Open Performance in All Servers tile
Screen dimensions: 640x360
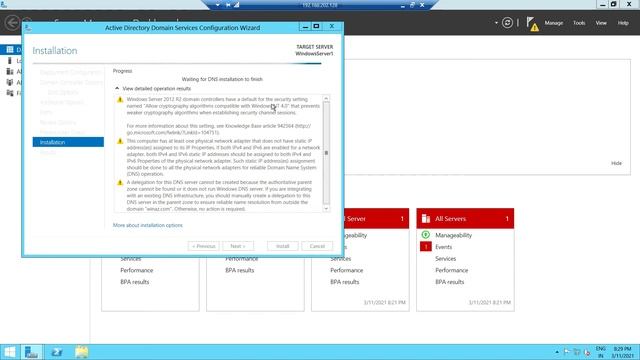point(451,270)
